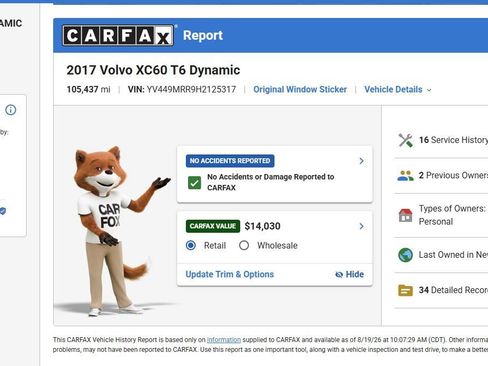Click the Previous Owners people icon

[x=405, y=175]
